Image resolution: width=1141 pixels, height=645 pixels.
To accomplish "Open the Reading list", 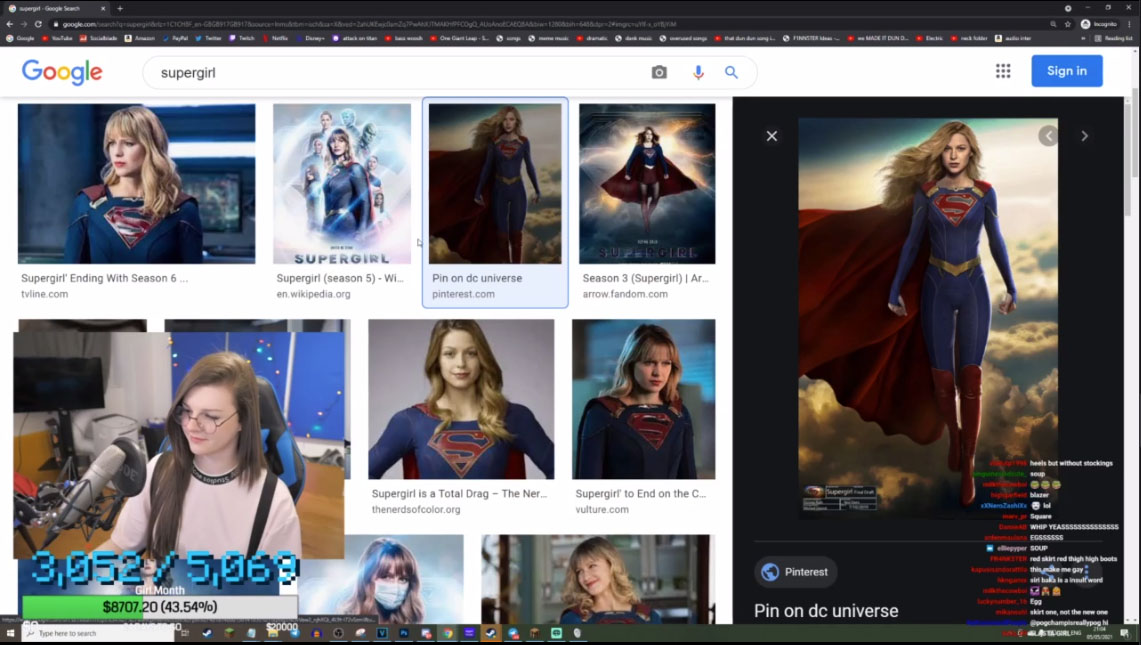I will [x=1113, y=38].
